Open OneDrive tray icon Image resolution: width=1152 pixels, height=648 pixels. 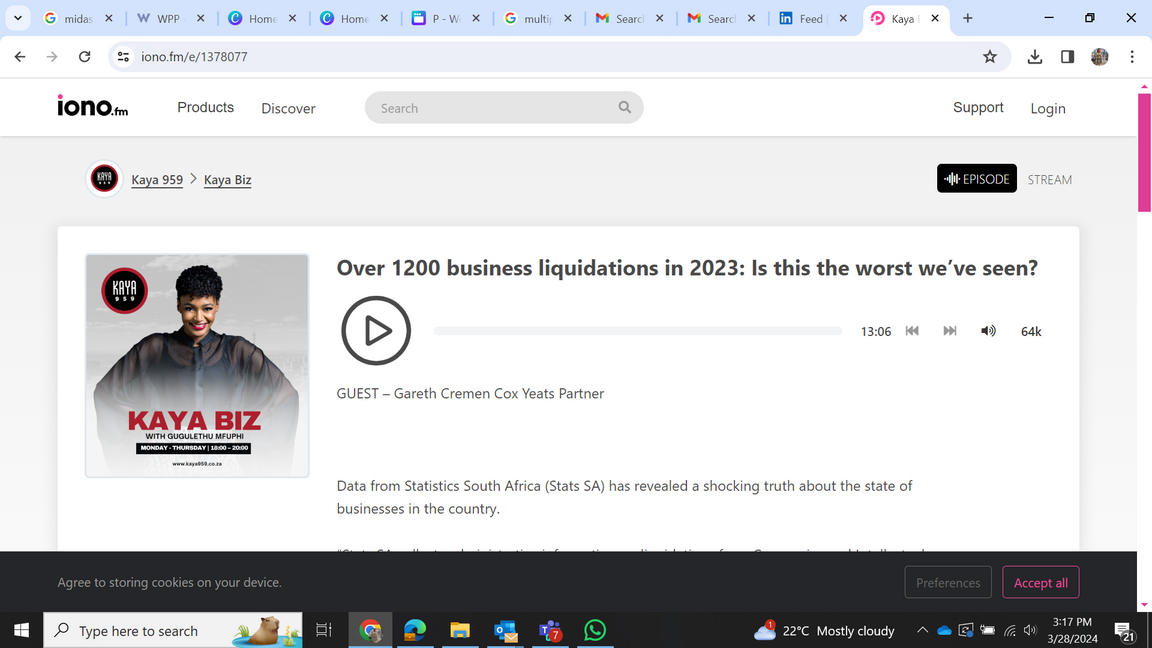pos(944,630)
